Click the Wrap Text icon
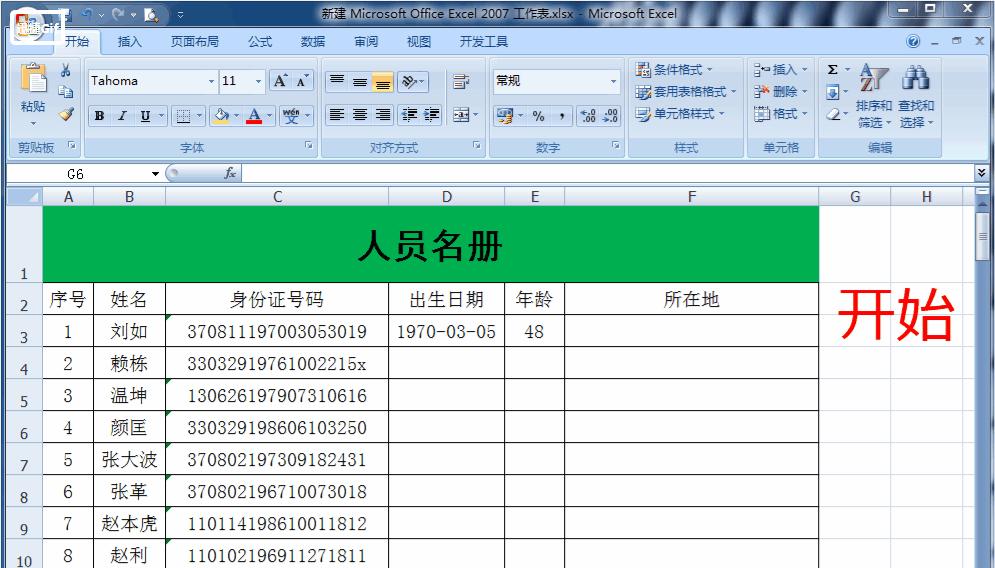 pos(461,81)
